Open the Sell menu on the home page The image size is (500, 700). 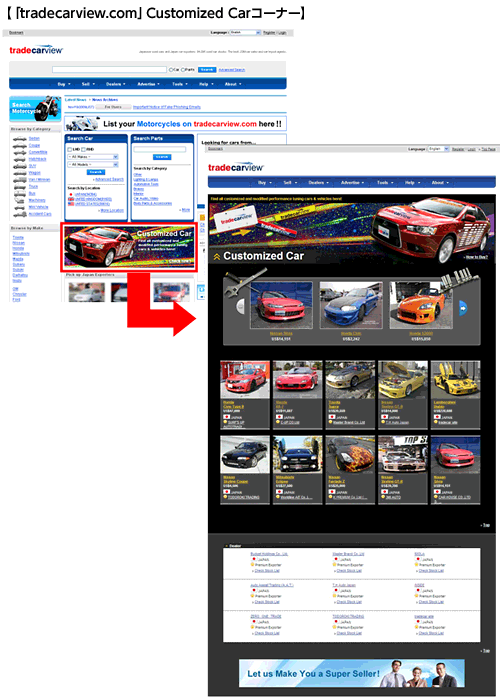click(87, 84)
